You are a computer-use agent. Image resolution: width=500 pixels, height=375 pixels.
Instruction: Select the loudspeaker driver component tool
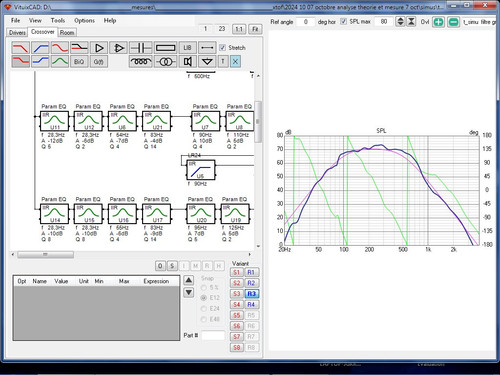coord(188,61)
